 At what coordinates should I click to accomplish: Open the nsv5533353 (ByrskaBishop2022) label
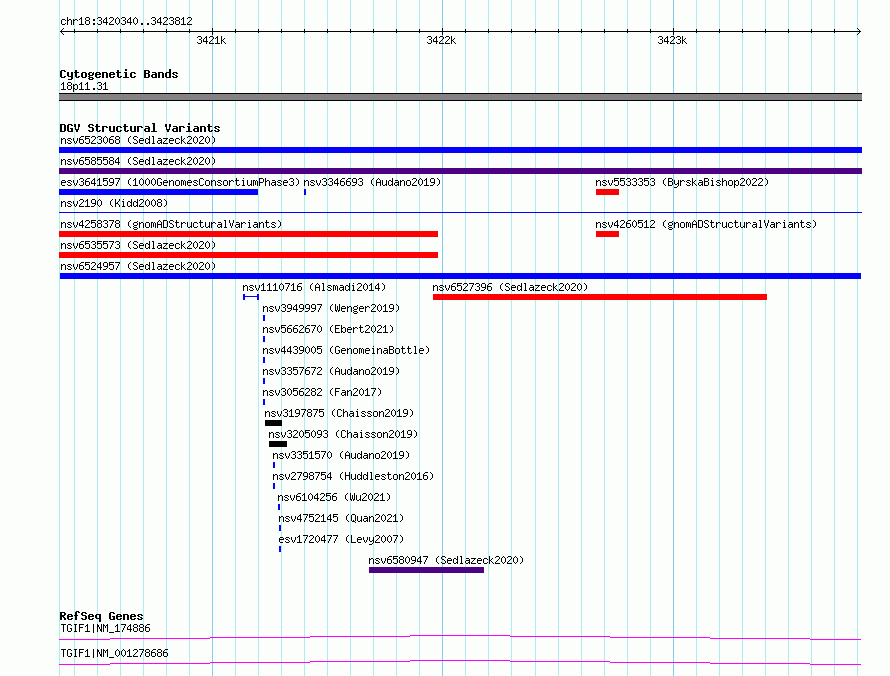tap(682, 182)
